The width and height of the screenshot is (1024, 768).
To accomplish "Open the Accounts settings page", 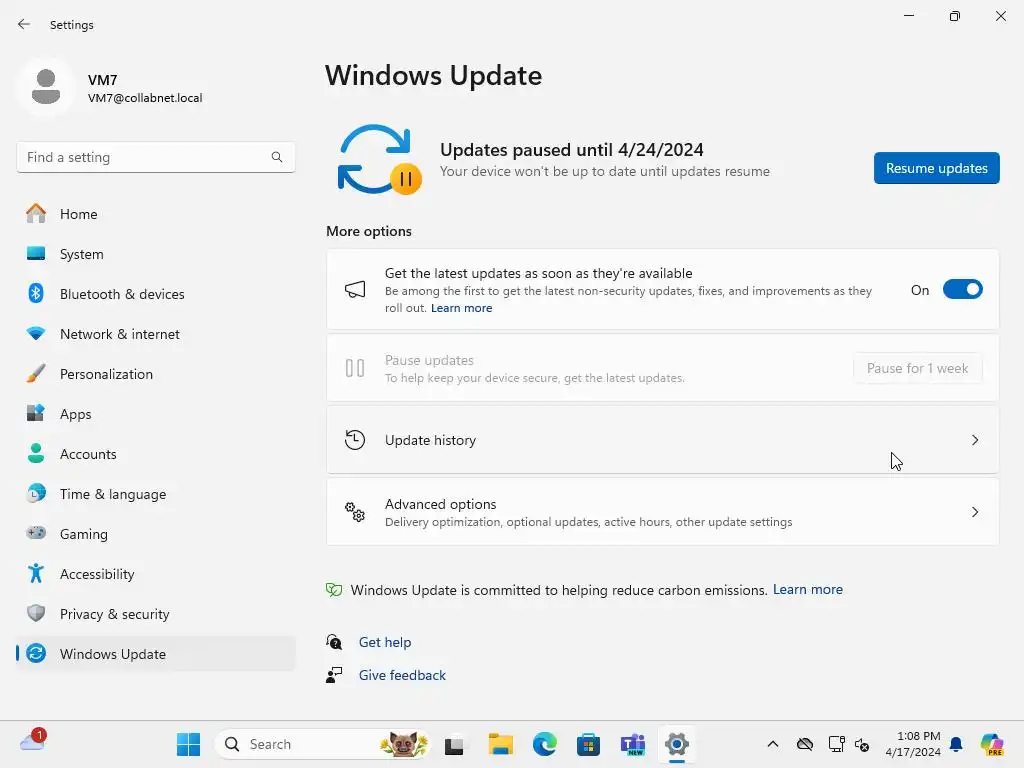I will 155,454.
